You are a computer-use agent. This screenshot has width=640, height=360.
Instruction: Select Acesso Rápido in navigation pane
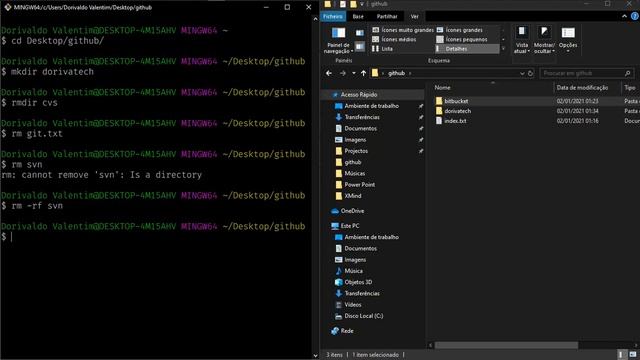(x=359, y=95)
